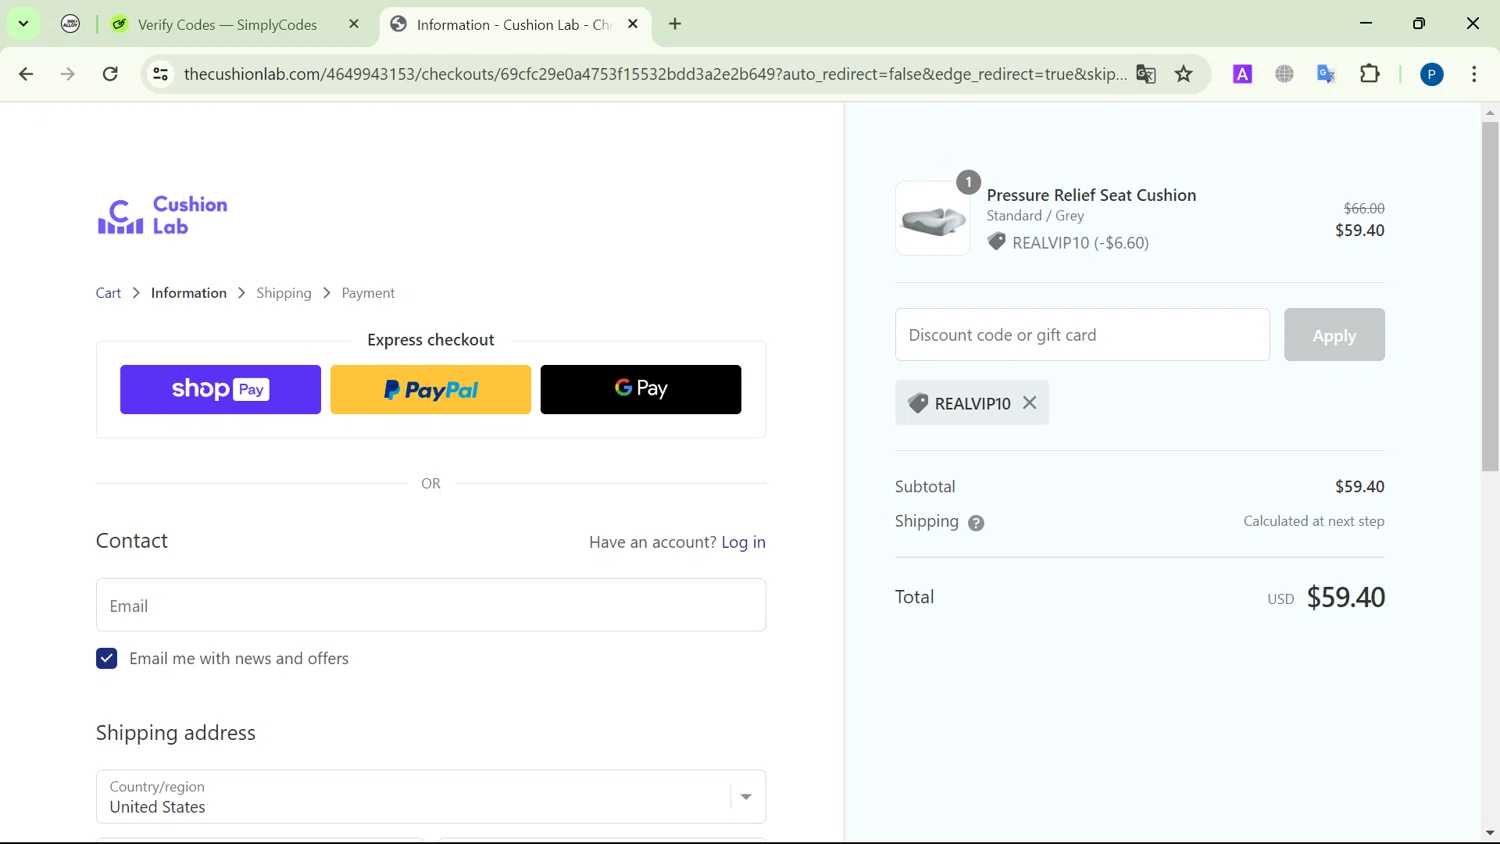The width and height of the screenshot is (1500, 844).
Task: Open the Extensions puzzle menu
Action: [1370, 74]
